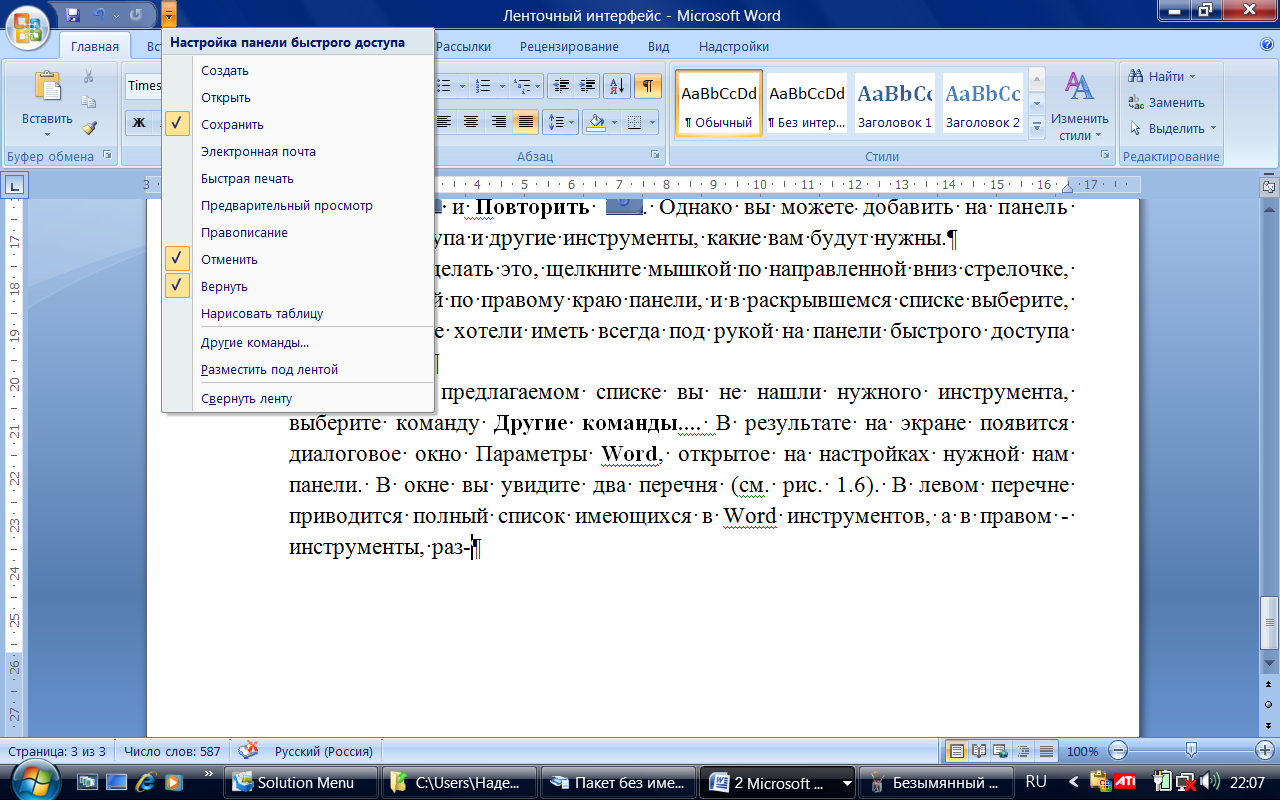Increase paragraph indent

pos(588,86)
